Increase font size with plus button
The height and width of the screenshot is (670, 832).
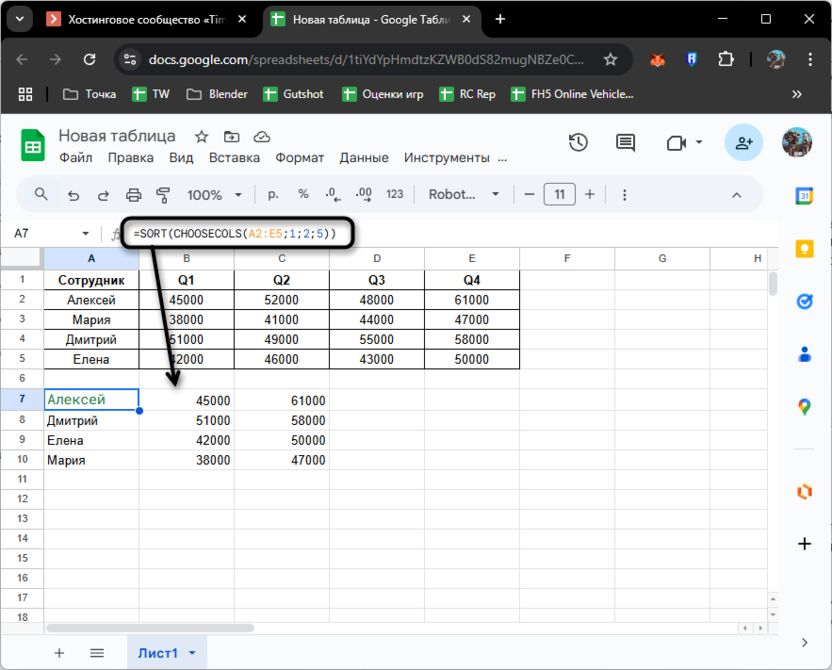590,195
